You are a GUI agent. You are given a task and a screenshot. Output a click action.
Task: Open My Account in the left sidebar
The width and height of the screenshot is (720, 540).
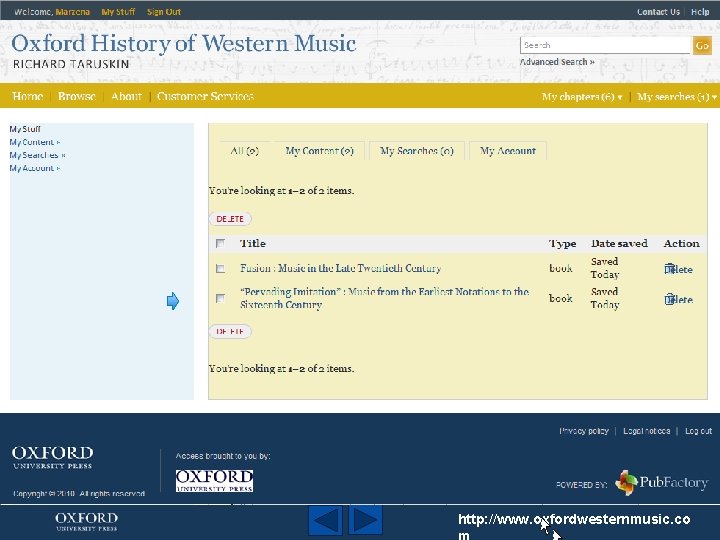[35, 168]
